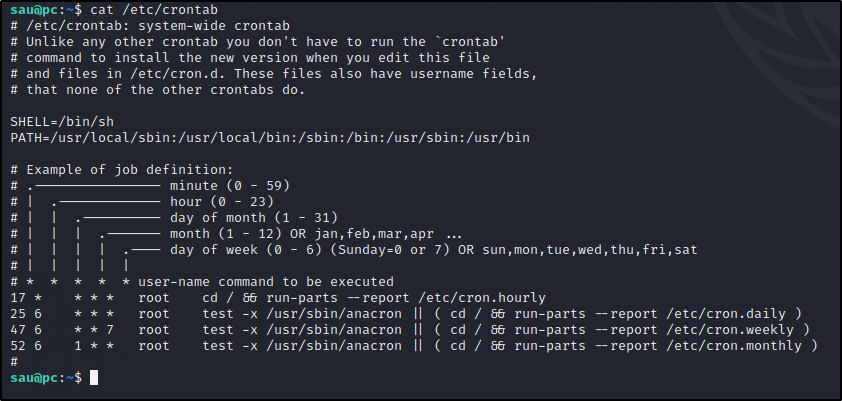Click the SHELL=/bin/sh line
842x401 pixels.
(62, 122)
